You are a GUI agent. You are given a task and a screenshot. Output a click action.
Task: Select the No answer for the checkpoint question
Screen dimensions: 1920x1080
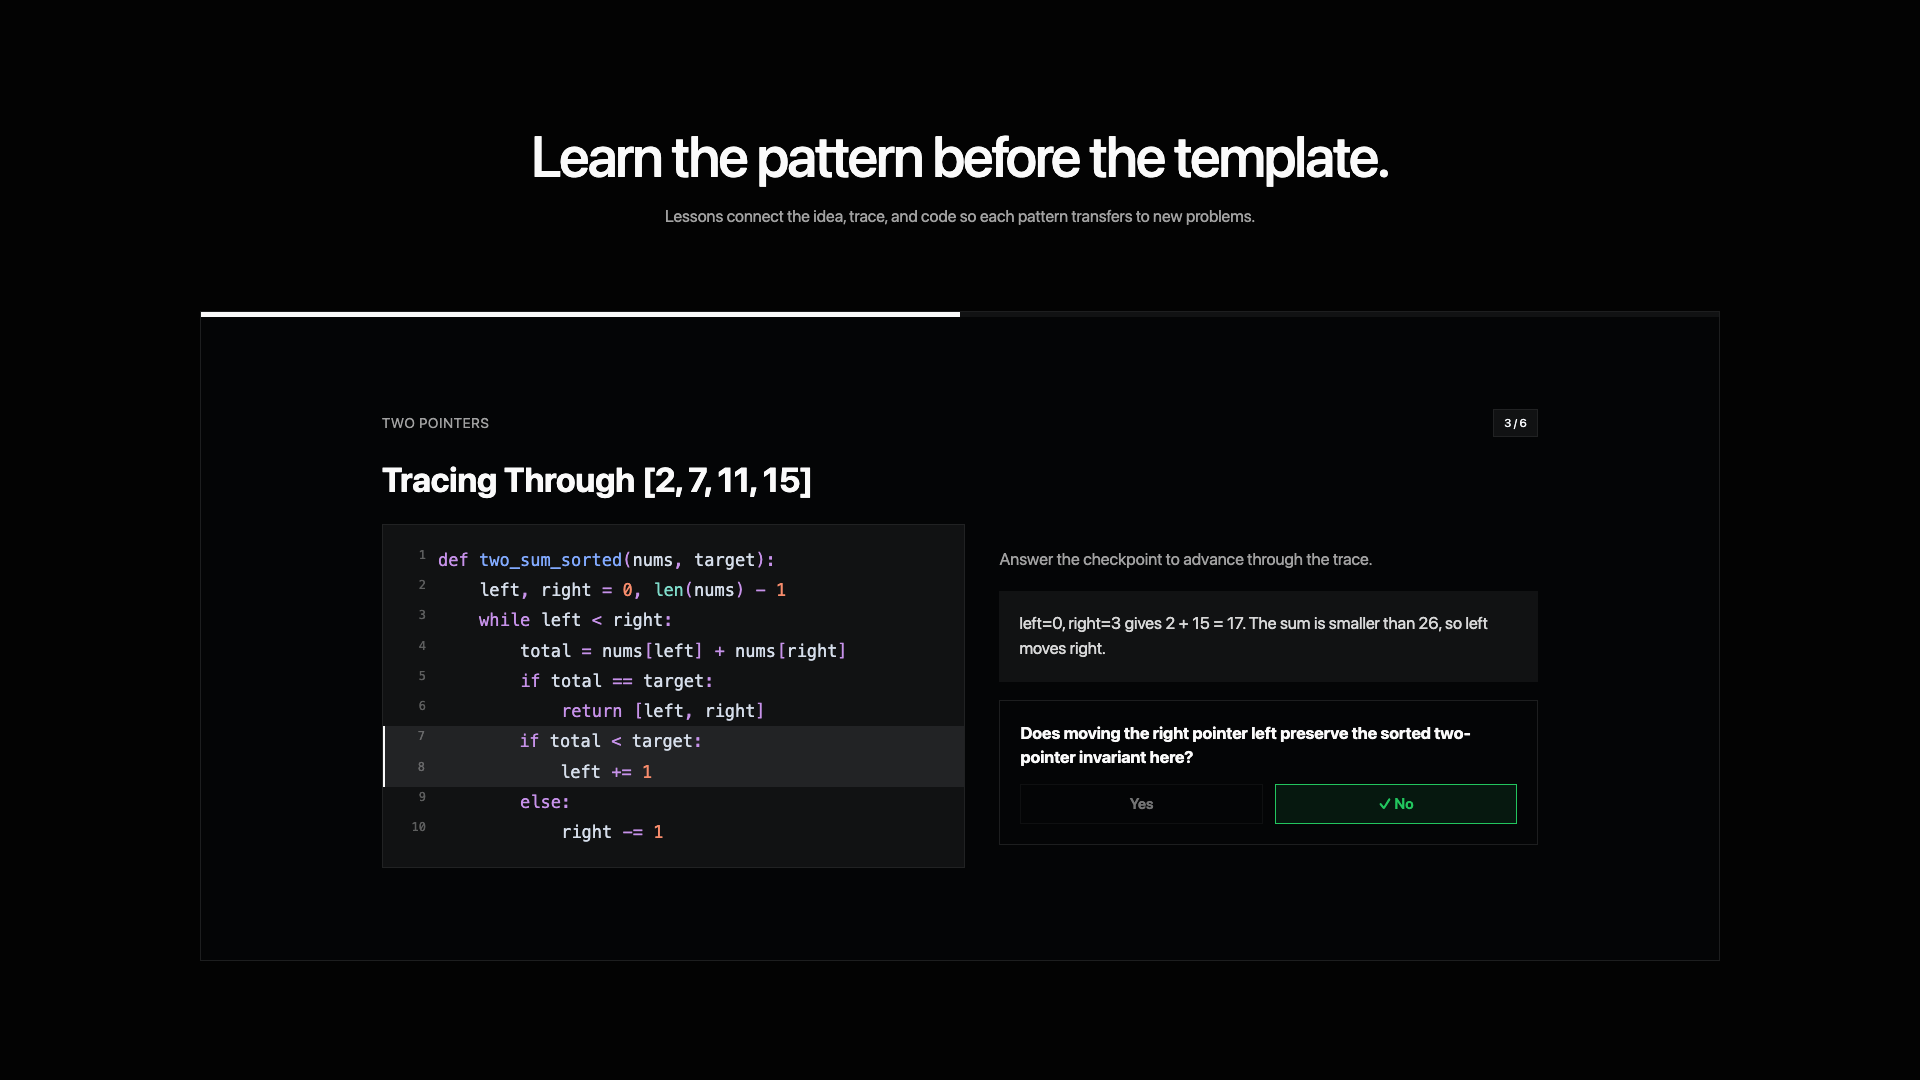1396,803
